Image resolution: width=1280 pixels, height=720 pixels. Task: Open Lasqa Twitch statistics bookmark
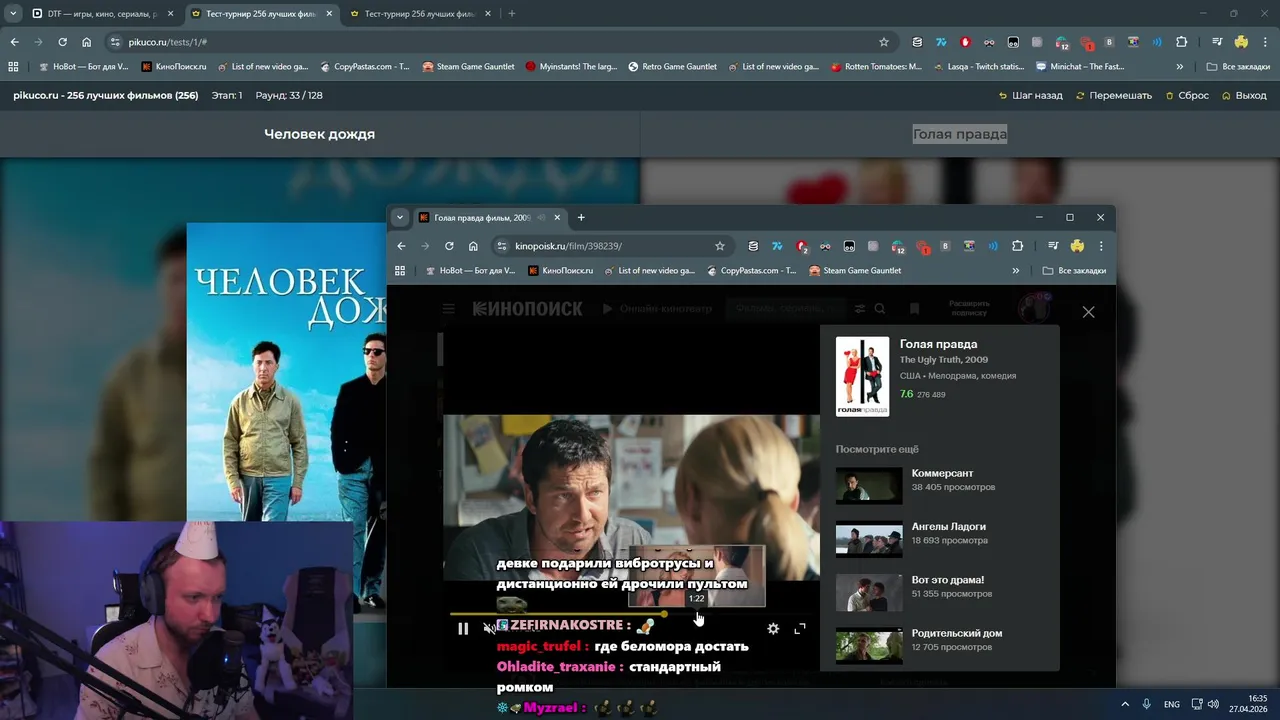(x=978, y=66)
